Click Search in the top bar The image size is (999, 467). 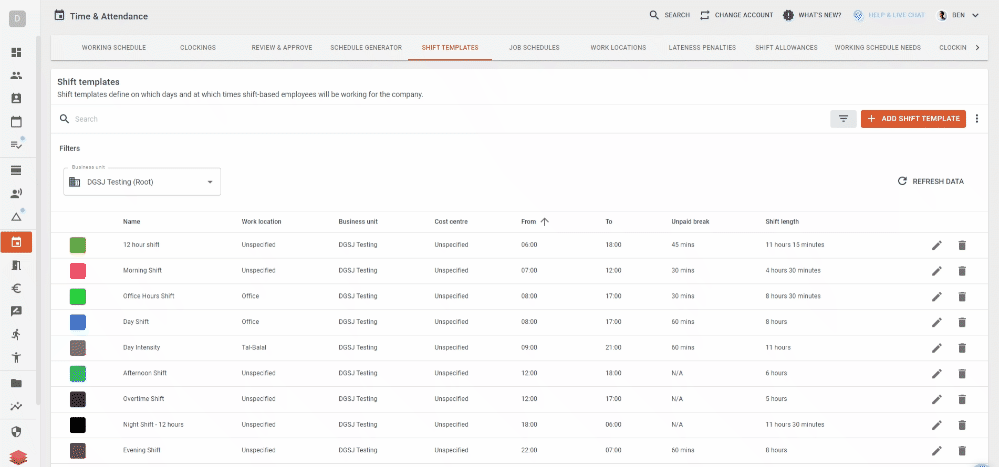pos(670,15)
